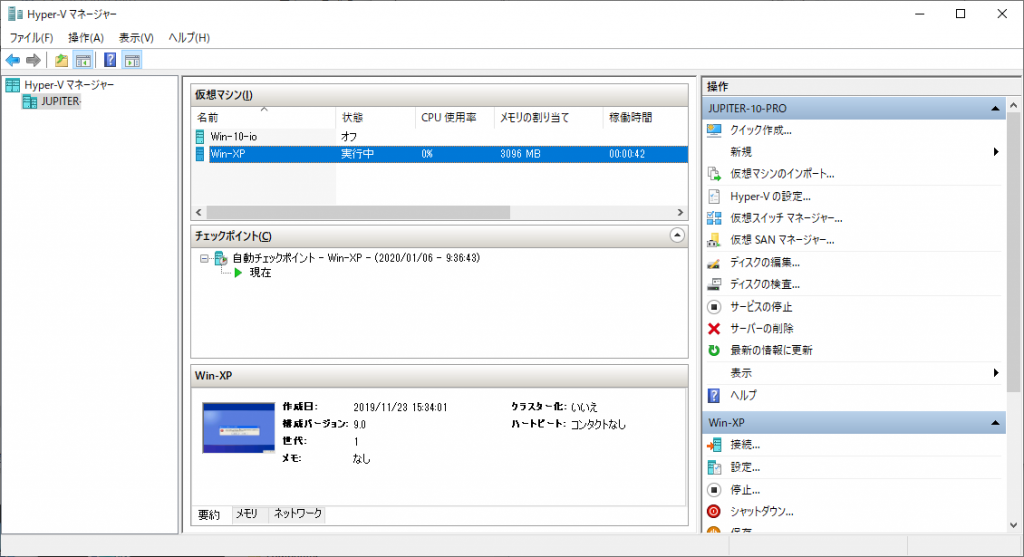
Task: Open the ファイル(F) menu
Action: coord(31,38)
